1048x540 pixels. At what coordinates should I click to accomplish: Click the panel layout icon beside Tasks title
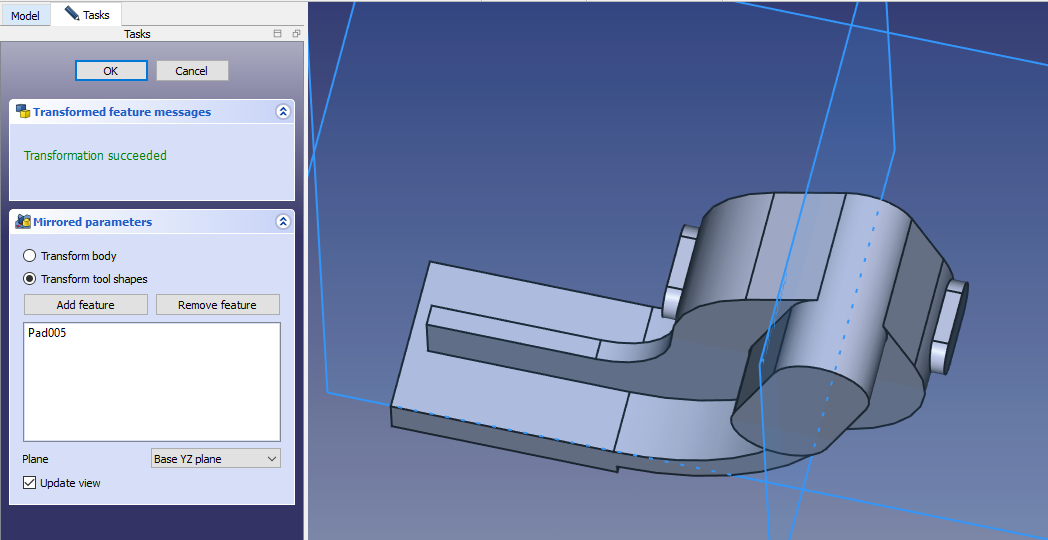(278, 34)
